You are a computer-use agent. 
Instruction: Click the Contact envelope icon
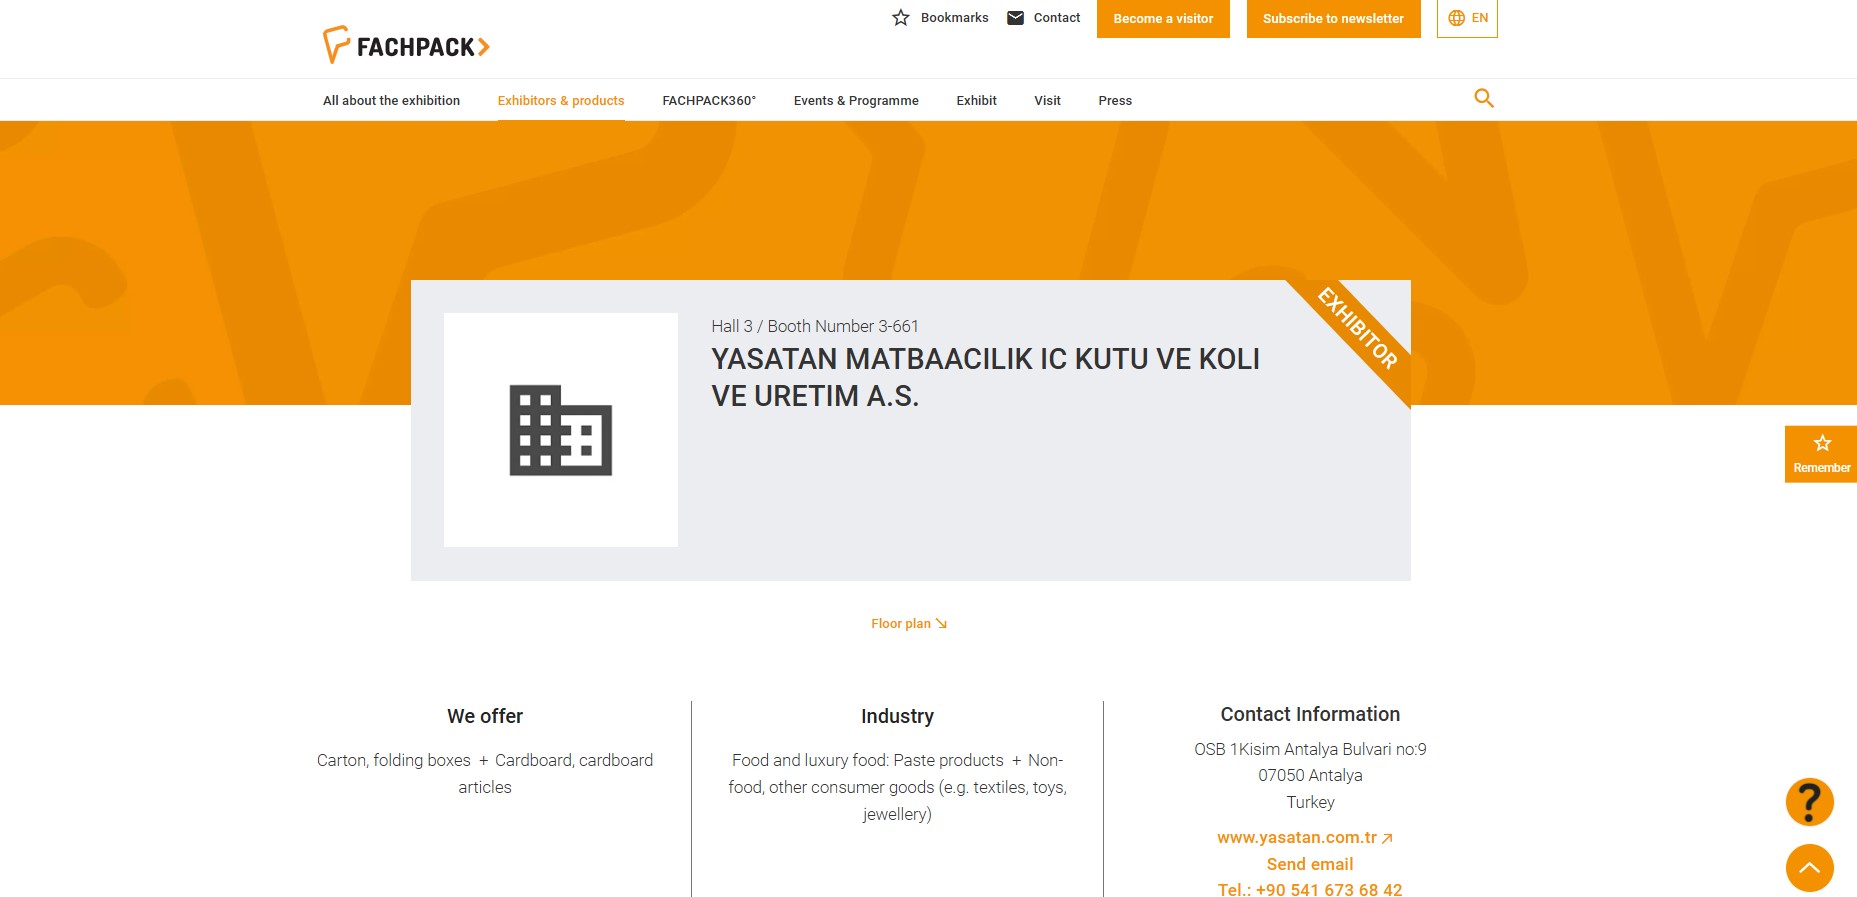pos(1015,18)
